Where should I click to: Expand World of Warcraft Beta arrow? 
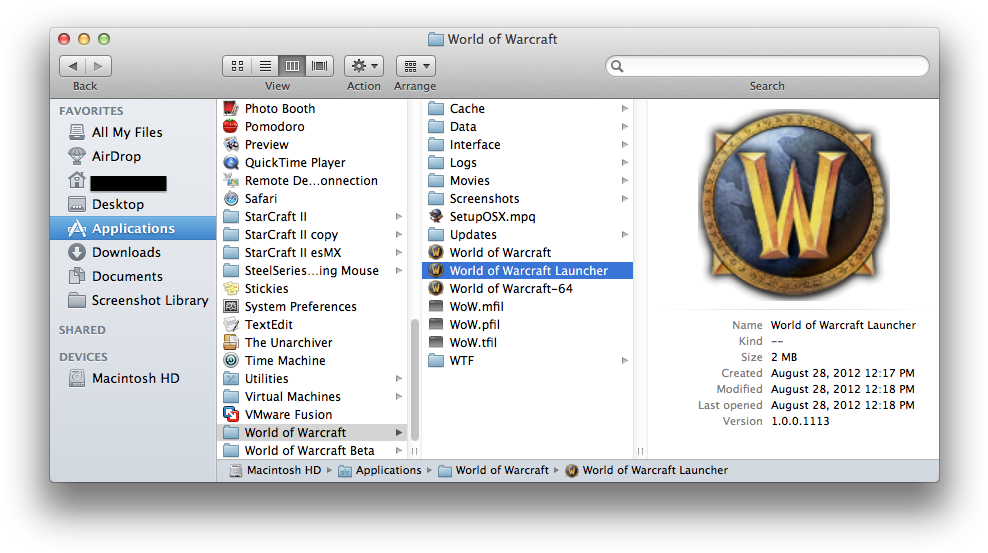tap(398, 450)
